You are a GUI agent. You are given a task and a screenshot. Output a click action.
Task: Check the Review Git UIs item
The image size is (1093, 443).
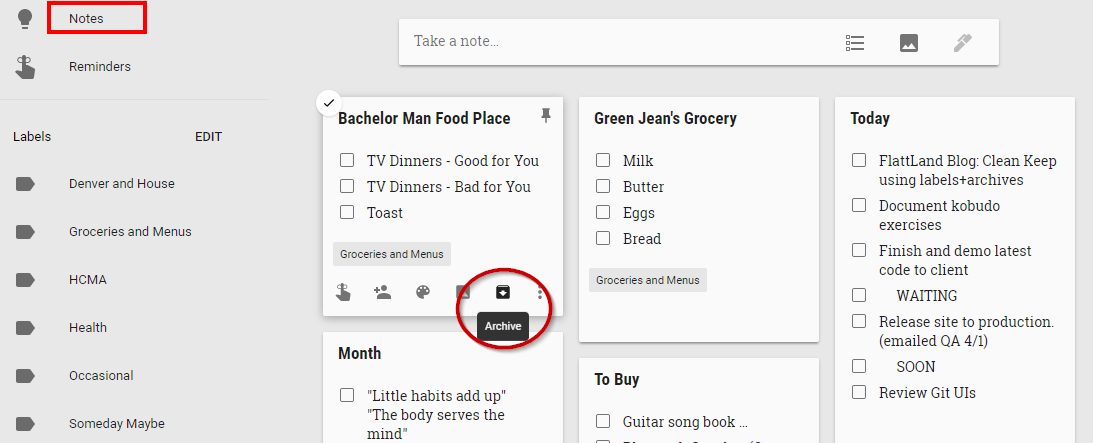coord(859,392)
